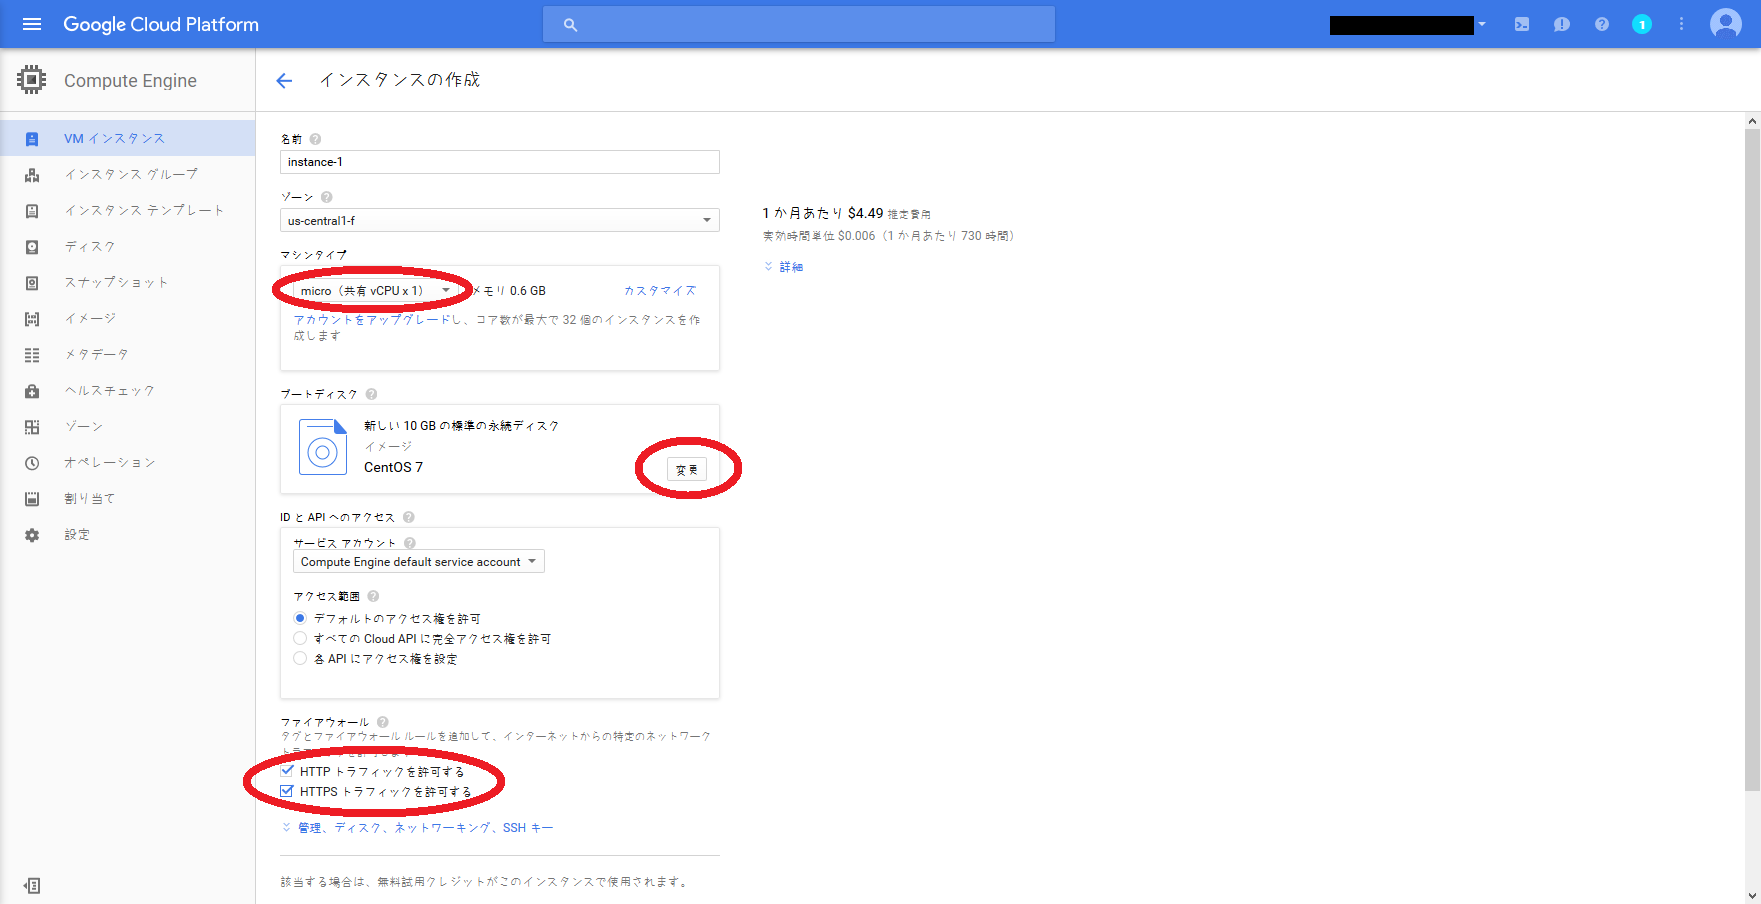Open the hamburger navigation menu
The width and height of the screenshot is (1761, 904).
[x=32, y=24]
